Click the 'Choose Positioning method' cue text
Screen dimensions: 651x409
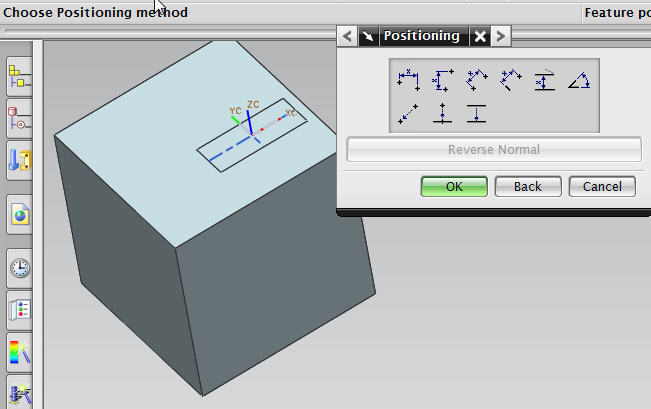95,12
